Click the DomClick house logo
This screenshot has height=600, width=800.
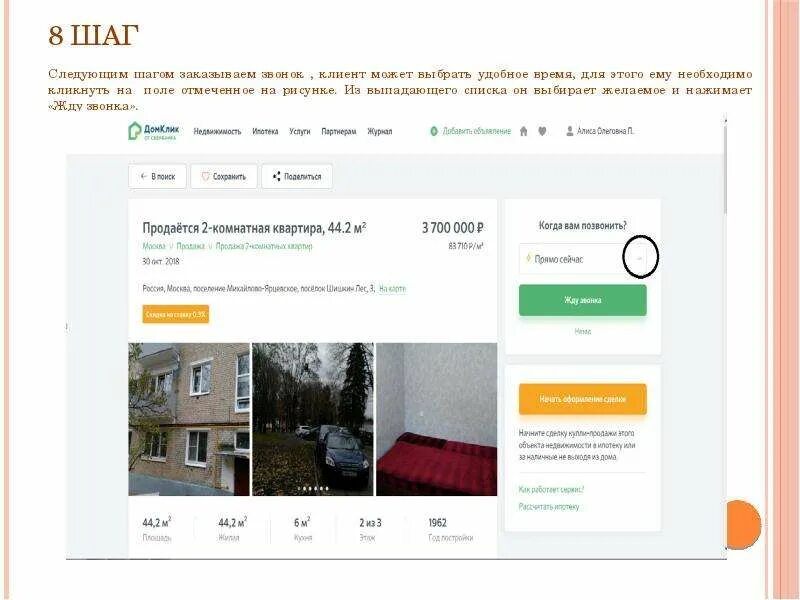point(134,131)
